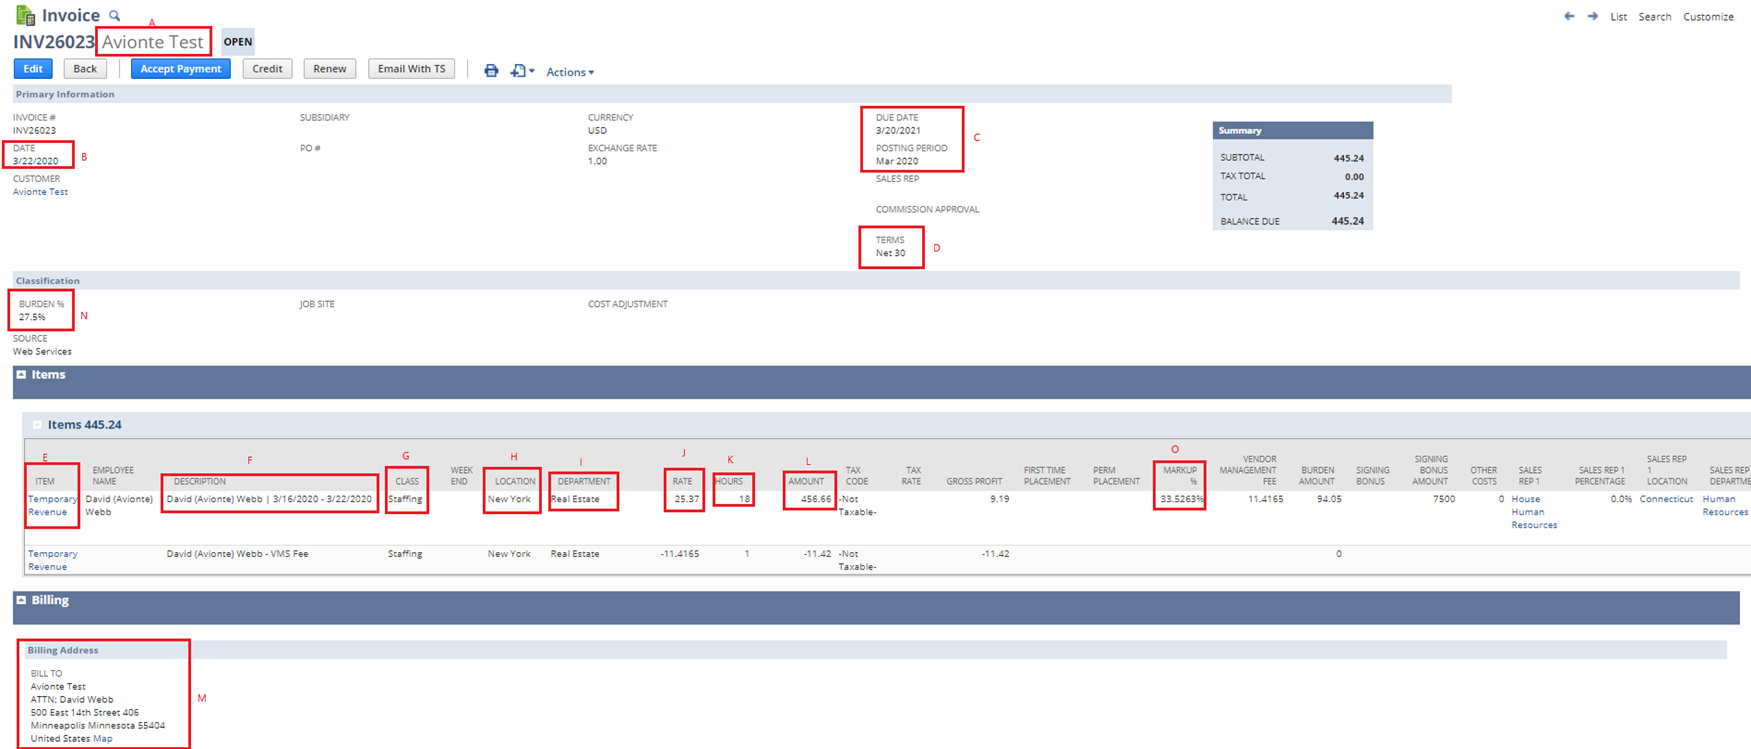The image size is (1751, 749).
Task: Click the Credit button
Action: (x=267, y=69)
